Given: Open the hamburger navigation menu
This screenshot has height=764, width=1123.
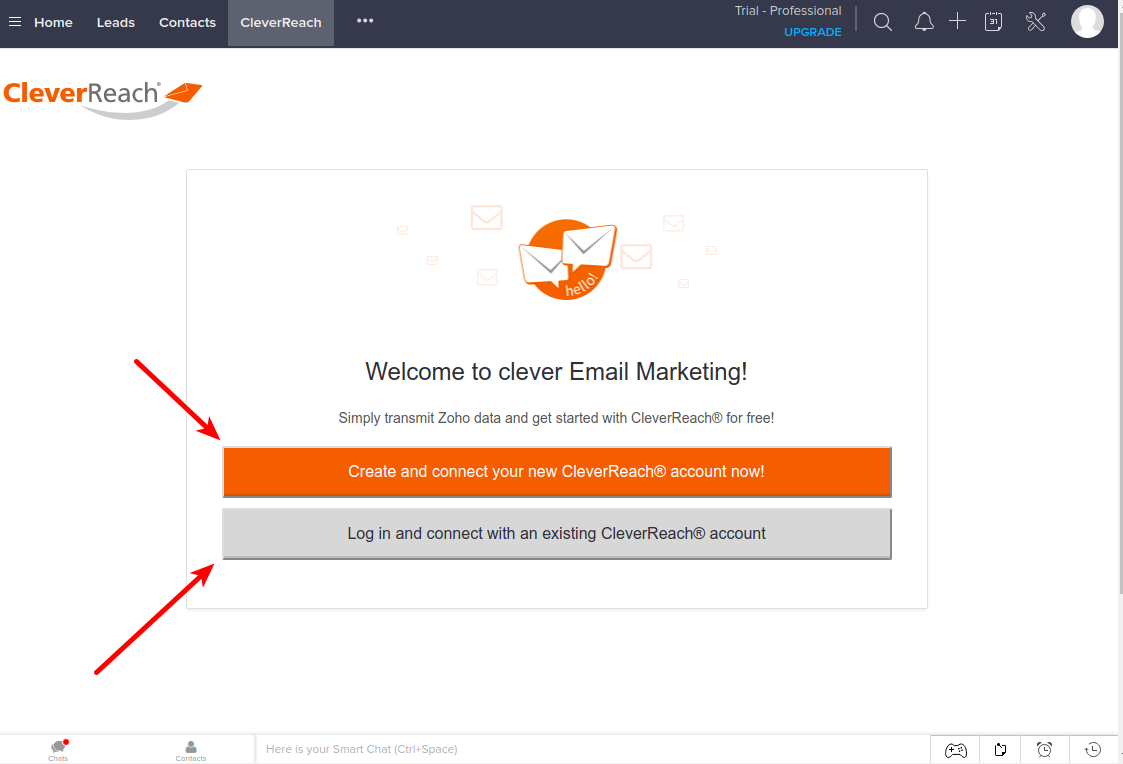Looking at the screenshot, I should coord(15,22).
